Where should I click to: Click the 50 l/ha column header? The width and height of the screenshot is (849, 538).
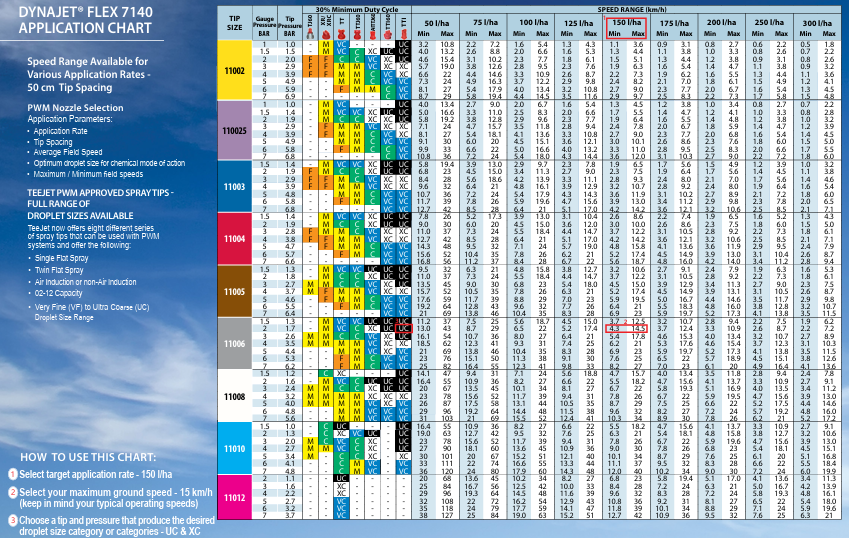pos(436,23)
